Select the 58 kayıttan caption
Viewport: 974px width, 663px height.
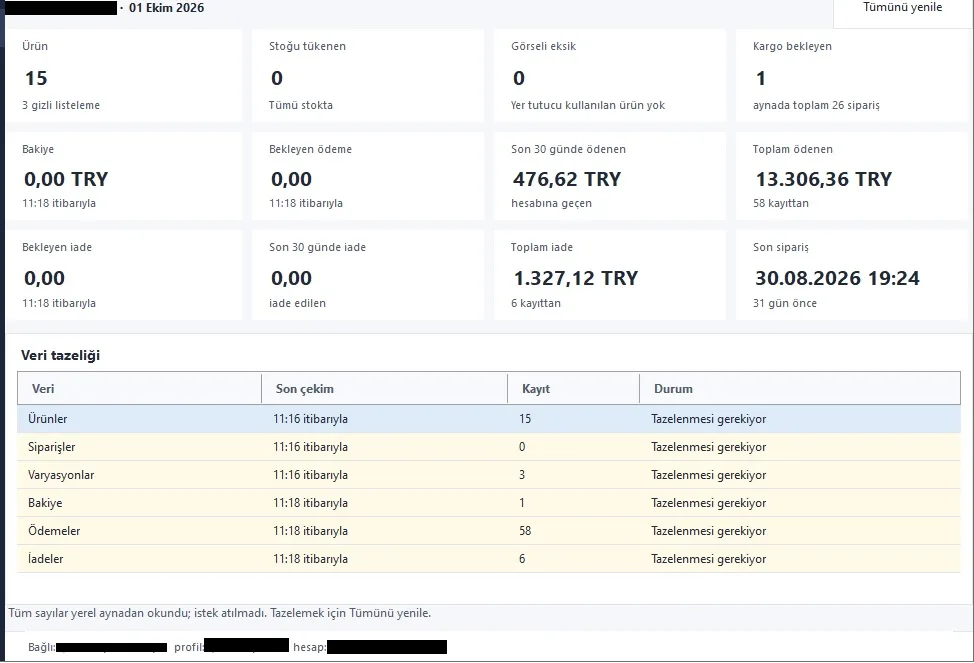(x=781, y=203)
